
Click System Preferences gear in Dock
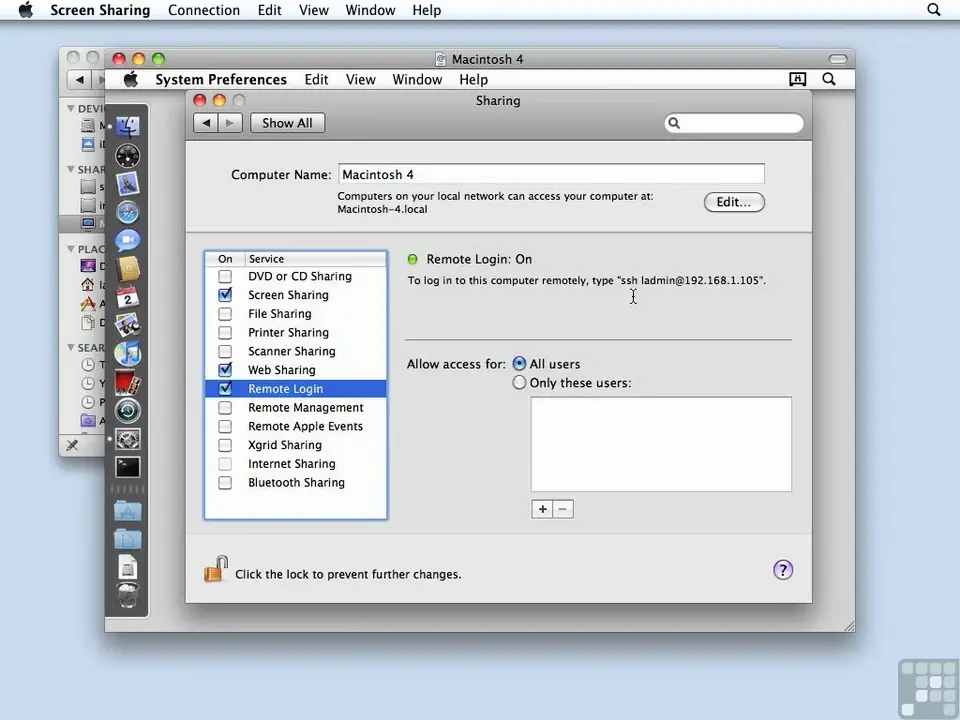click(x=128, y=439)
